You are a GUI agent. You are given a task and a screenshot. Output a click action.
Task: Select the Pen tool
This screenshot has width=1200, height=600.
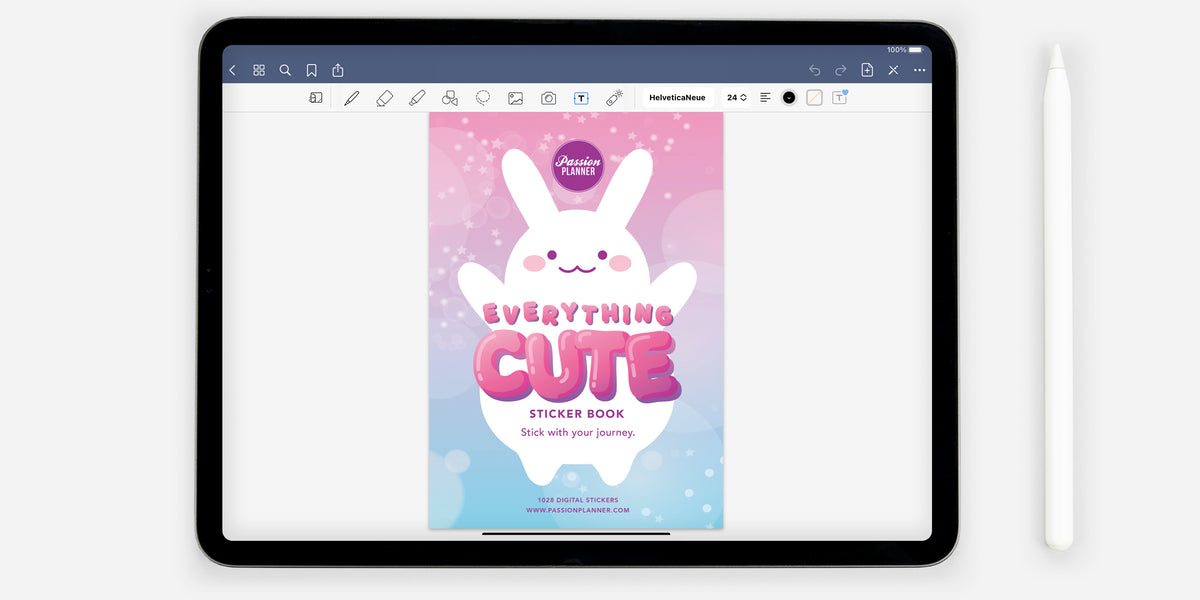(x=351, y=97)
